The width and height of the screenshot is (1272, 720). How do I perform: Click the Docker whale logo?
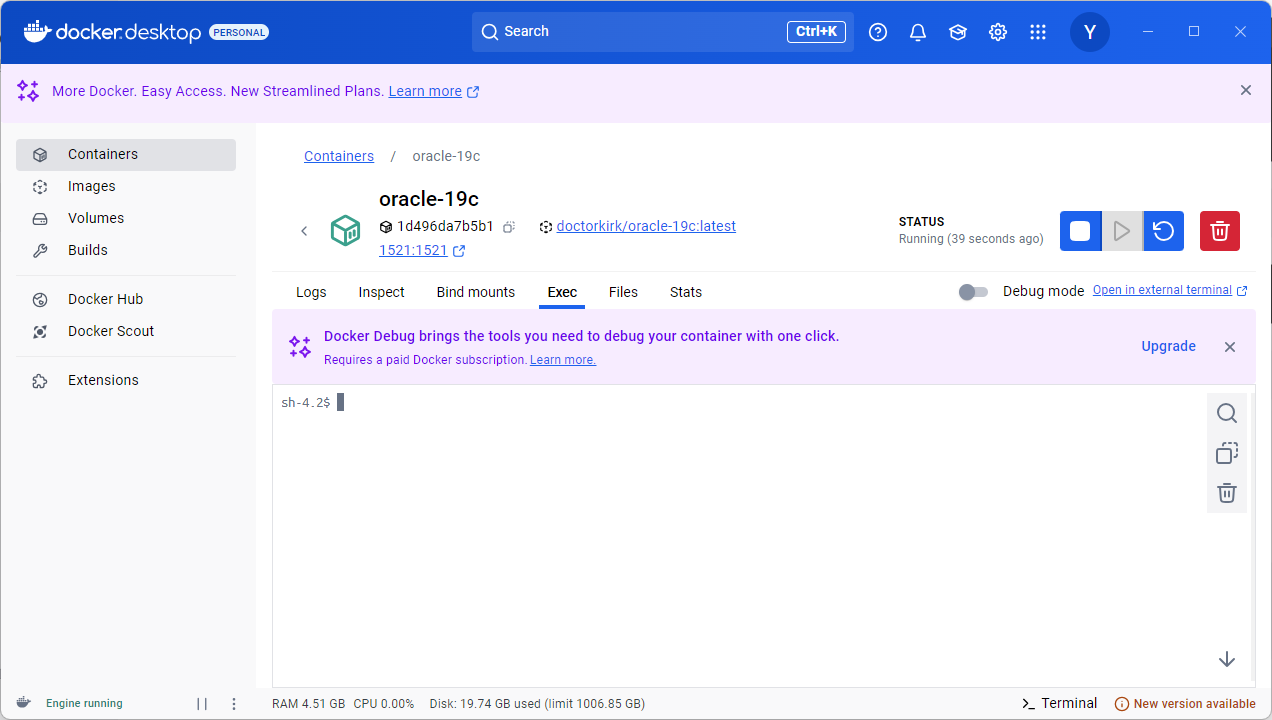pyautogui.click(x=36, y=31)
